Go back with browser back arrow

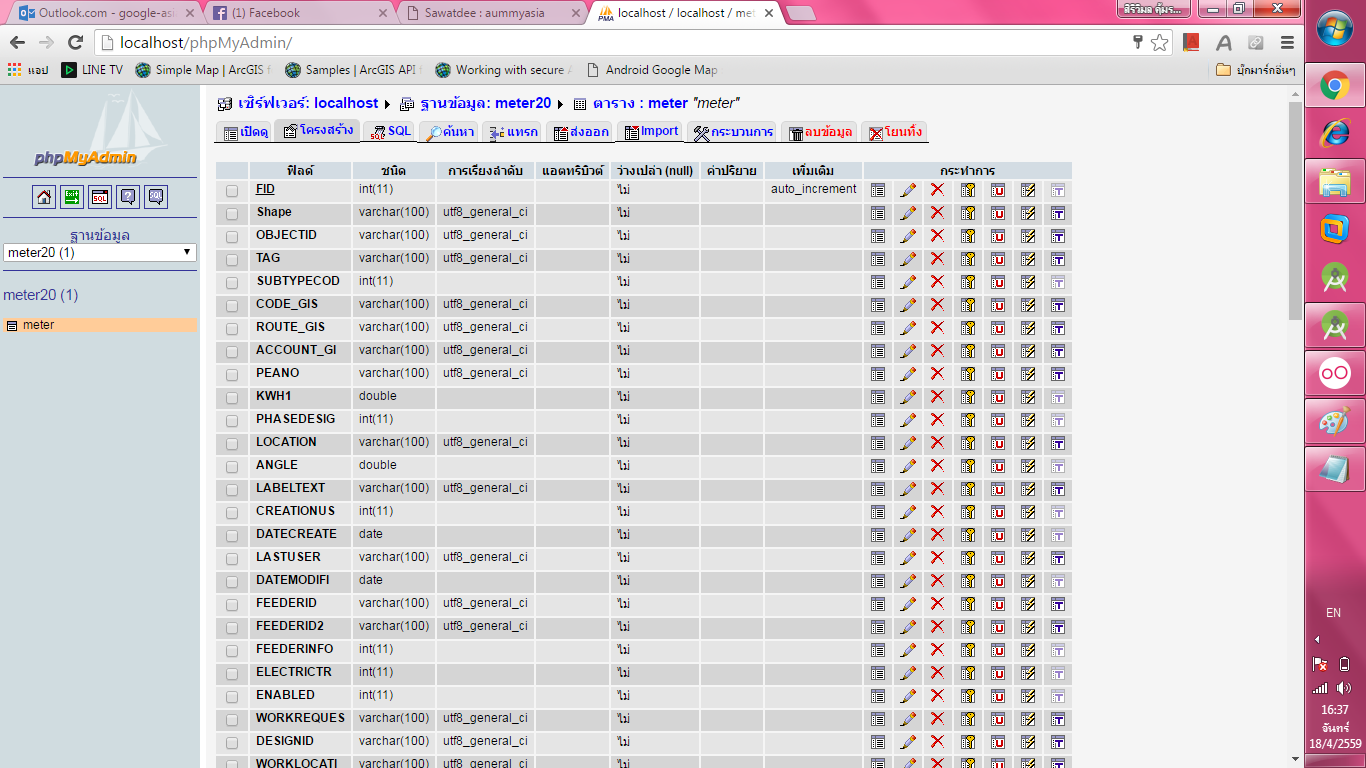(x=17, y=42)
